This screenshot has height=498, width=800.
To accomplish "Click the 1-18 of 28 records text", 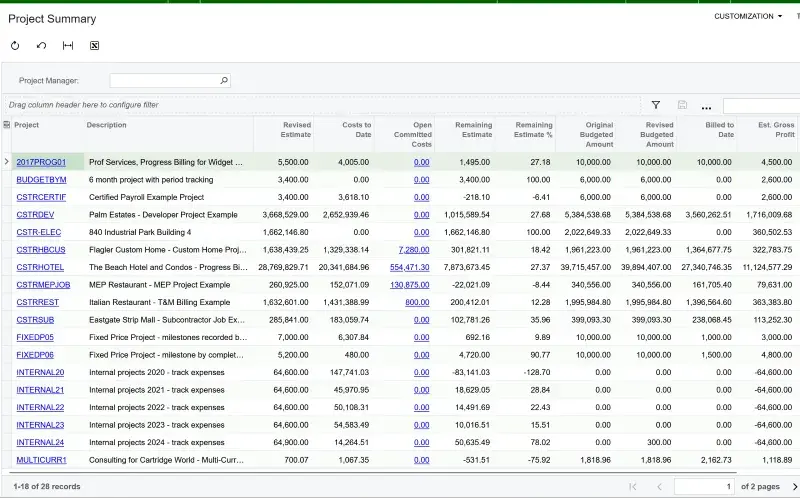I will [47, 486].
